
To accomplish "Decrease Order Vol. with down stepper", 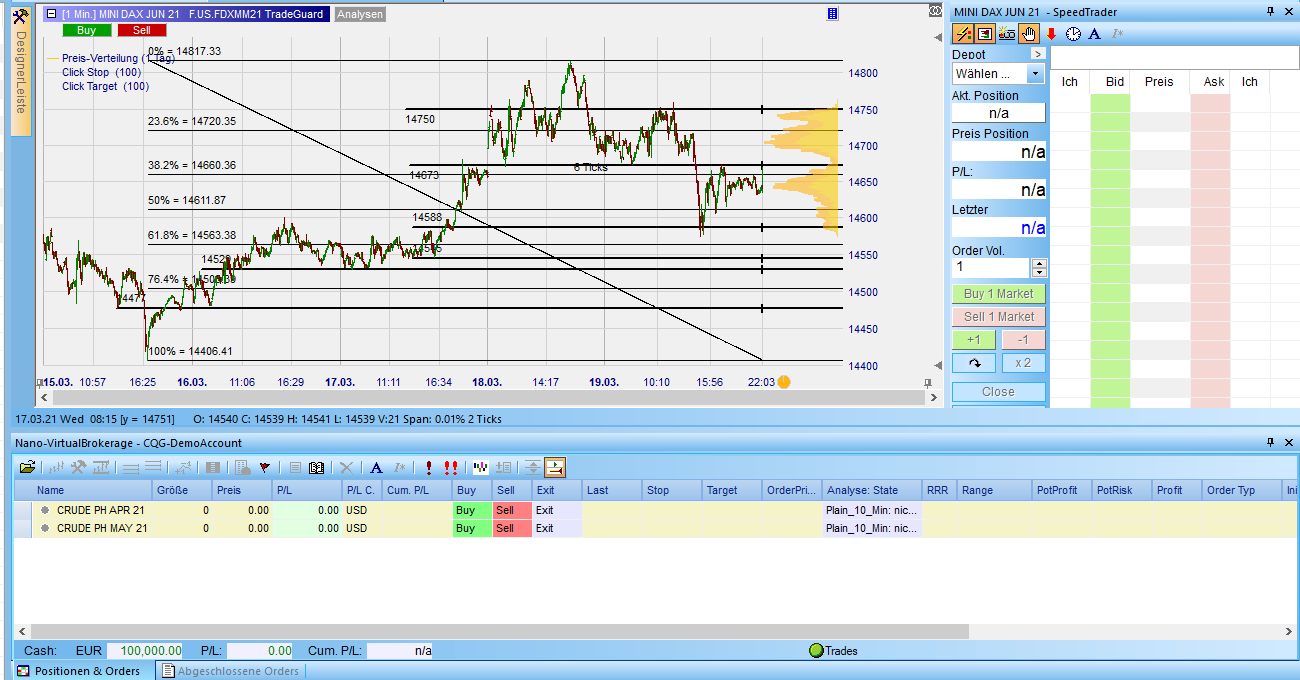I will 1039,273.
